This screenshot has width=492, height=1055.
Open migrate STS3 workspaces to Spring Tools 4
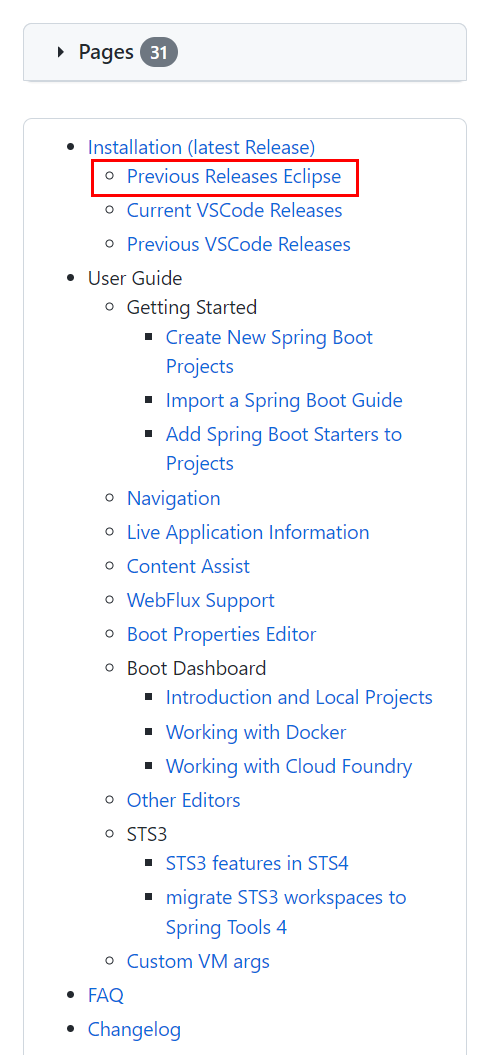click(286, 912)
